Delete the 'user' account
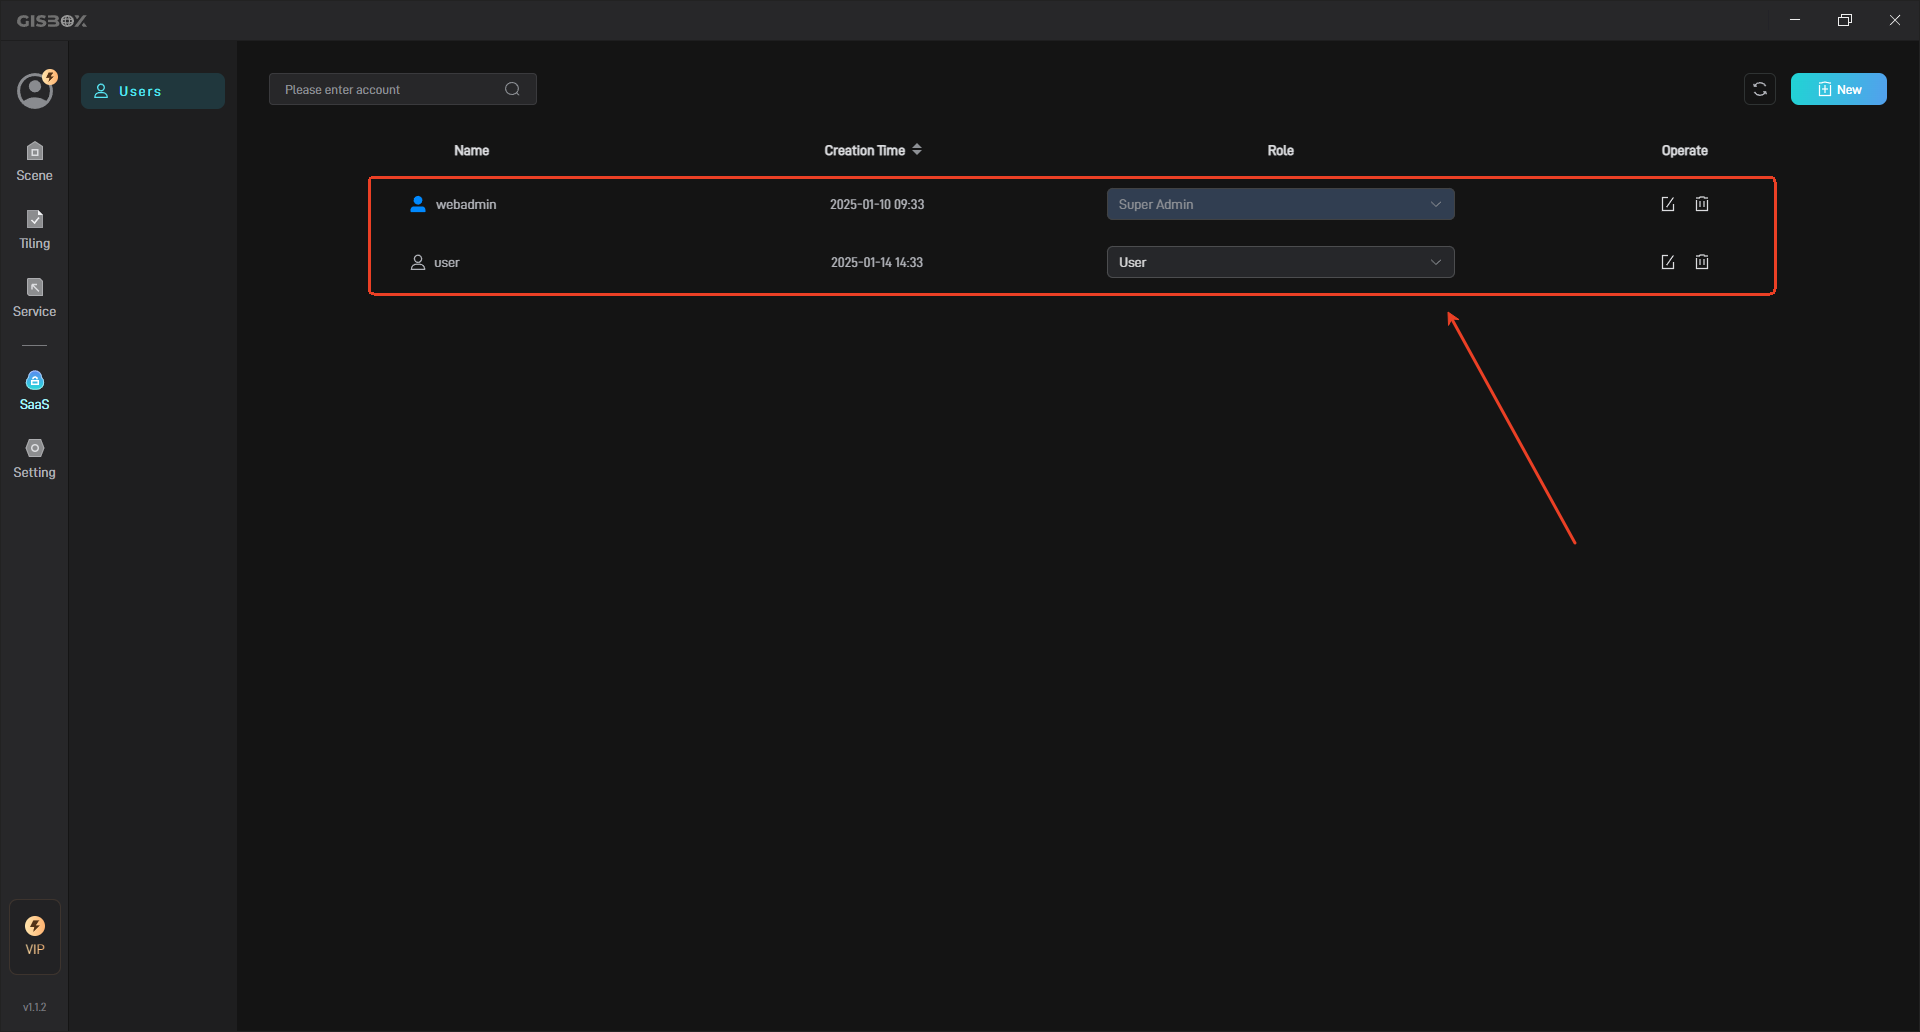The image size is (1920, 1032). click(1702, 262)
